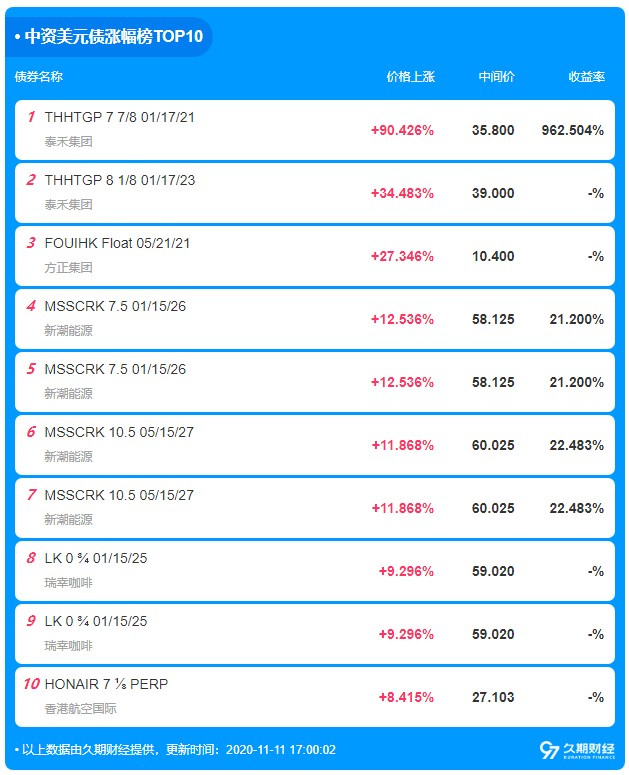This screenshot has height=775, width=629.
Task: Open bond THHTGP 8 1/8 01/17/23
Action: click(x=120, y=180)
